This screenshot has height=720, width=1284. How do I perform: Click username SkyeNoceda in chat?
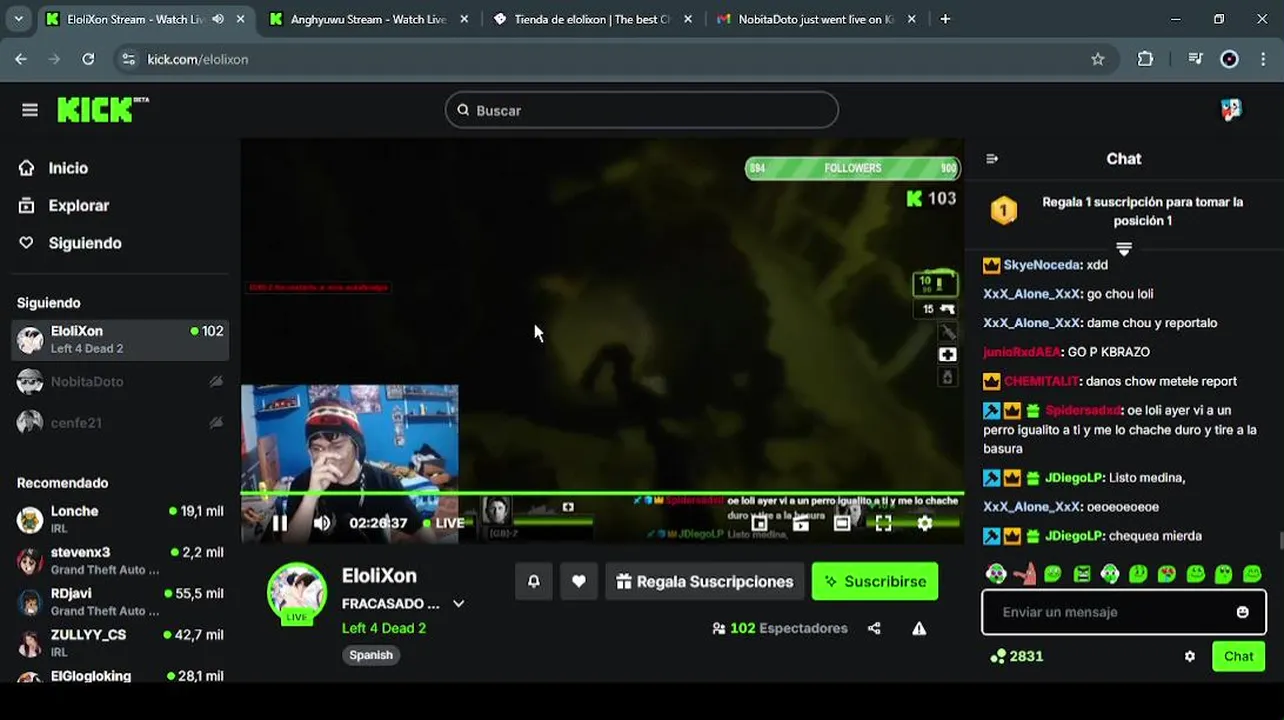pos(1042,265)
